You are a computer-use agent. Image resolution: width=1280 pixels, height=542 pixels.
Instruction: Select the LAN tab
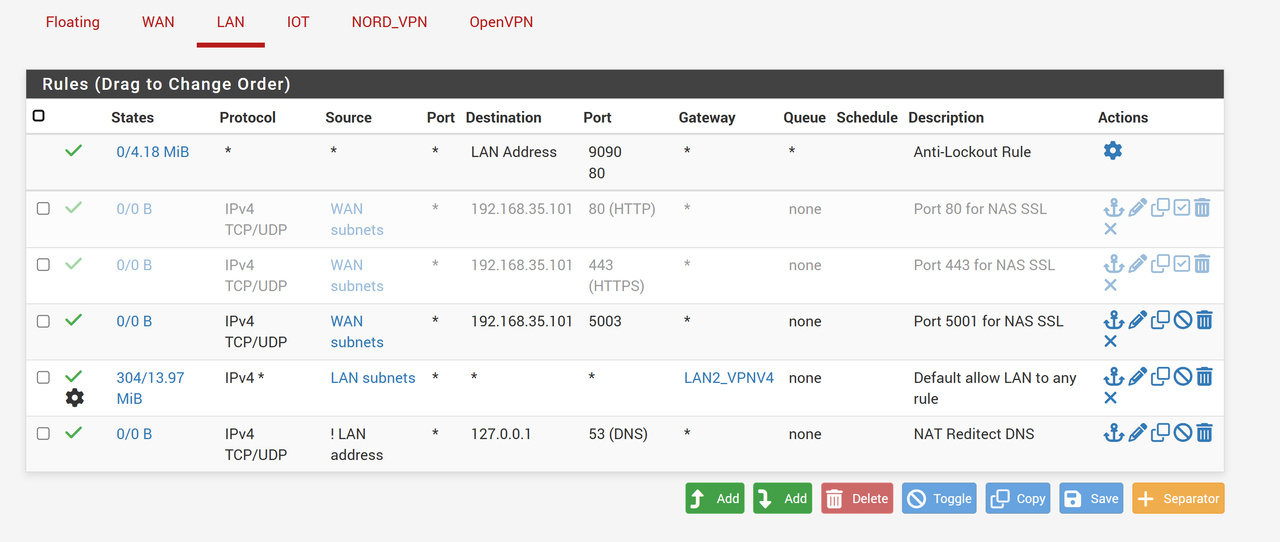pyautogui.click(x=230, y=22)
